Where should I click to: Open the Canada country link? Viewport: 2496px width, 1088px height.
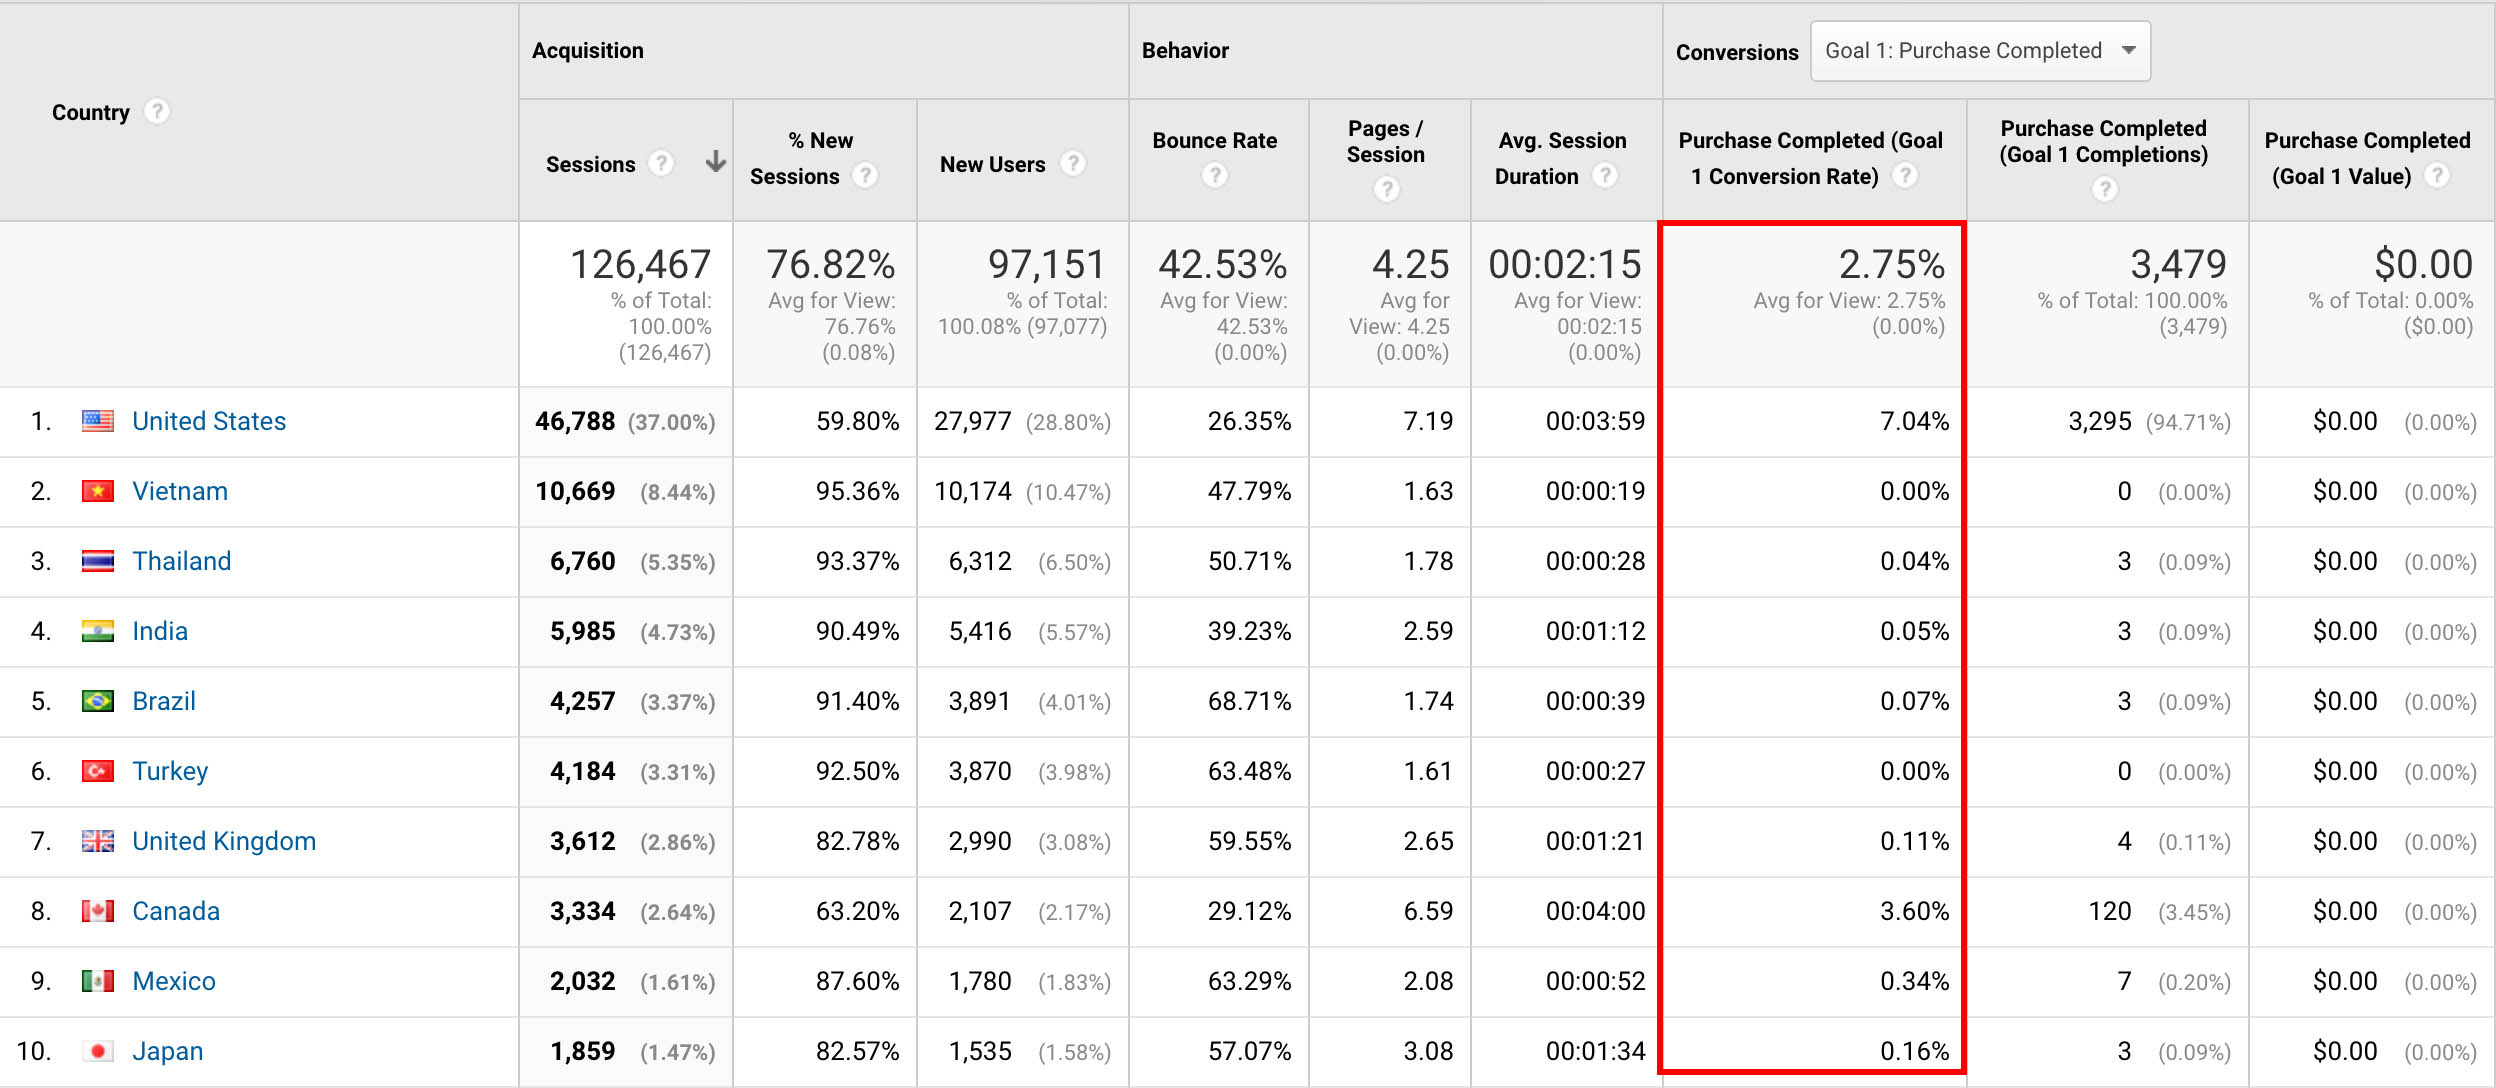pyautogui.click(x=176, y=911)
